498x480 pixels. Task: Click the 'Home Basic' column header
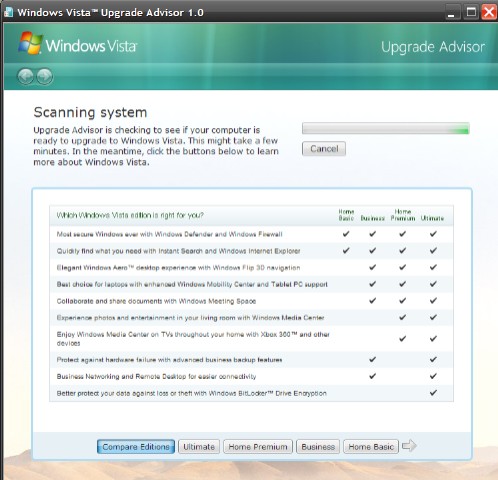(x=346, y=215)
